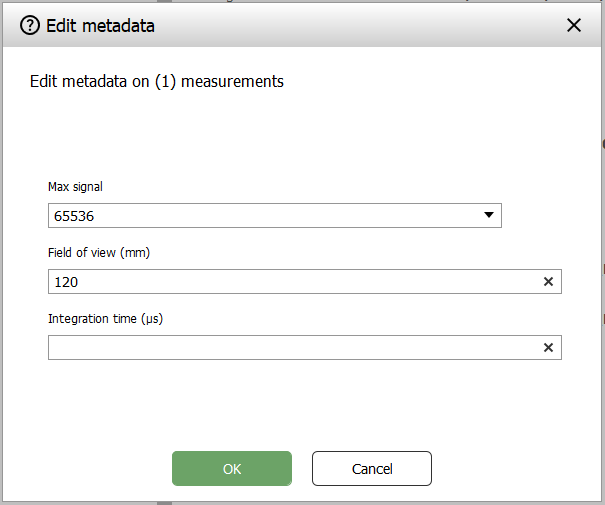The height and width of the screenshot is (505, 605).
Task: Click the 'Edit metadata' title bar text
Action: [x=100, y=26]
